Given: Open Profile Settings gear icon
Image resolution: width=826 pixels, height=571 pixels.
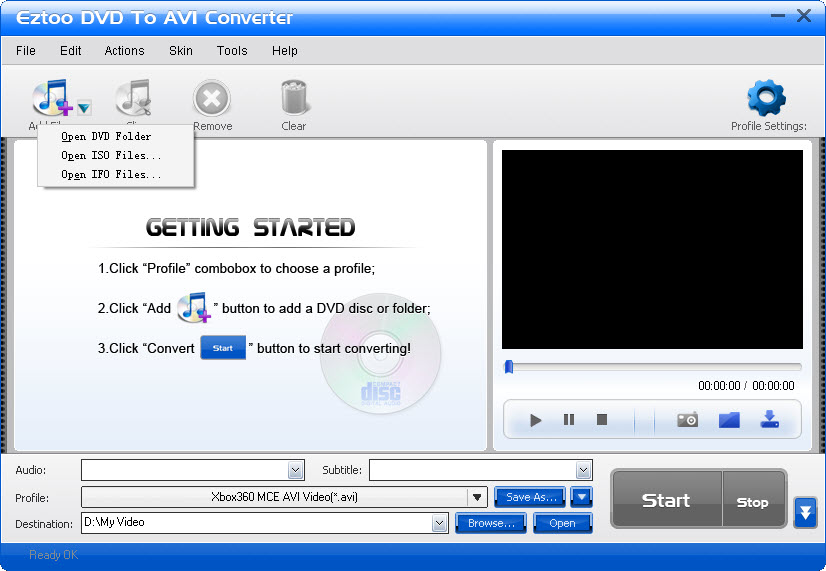Looking at the screenshot, I should click(766, 97).
